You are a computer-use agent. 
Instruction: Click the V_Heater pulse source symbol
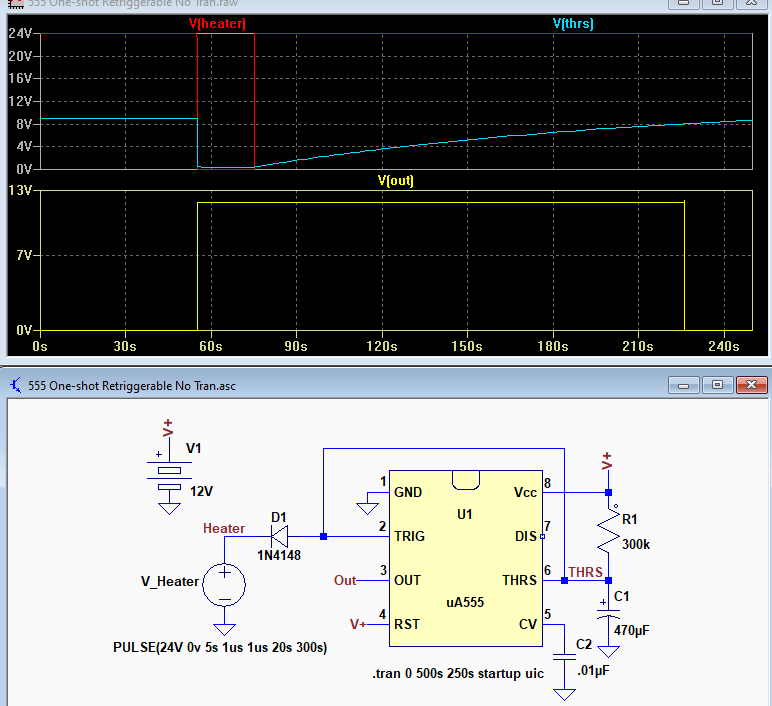point(225,585)
